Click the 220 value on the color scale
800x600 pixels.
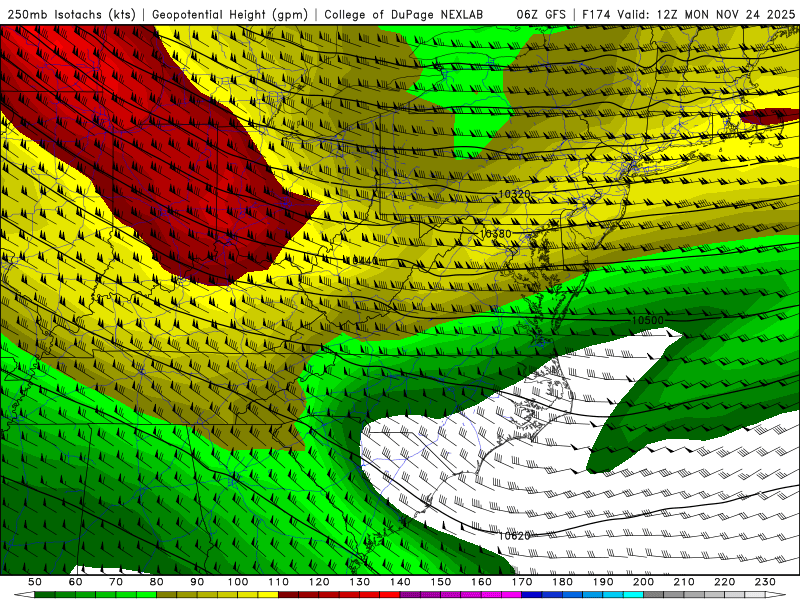[724, 582]
